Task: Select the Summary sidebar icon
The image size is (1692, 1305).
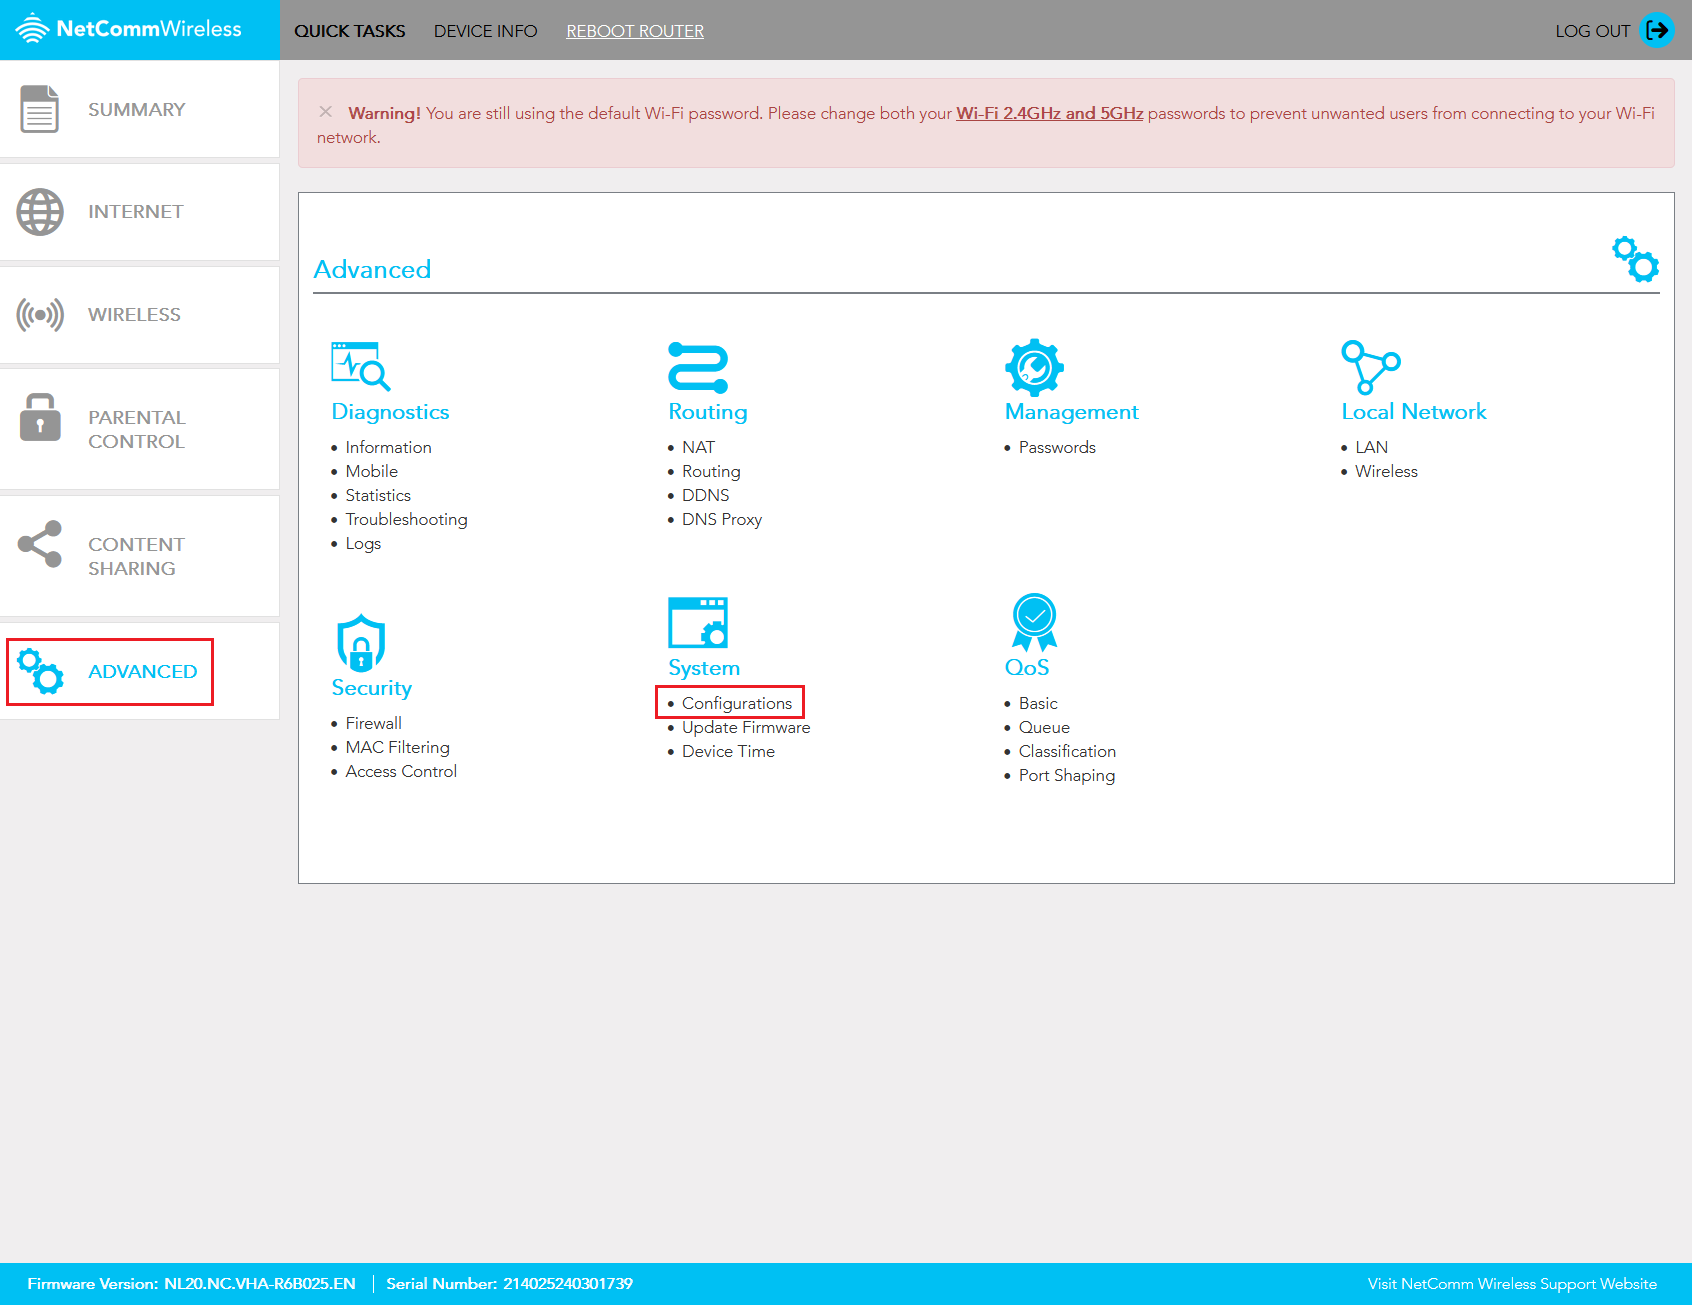Action: [40, 108]
